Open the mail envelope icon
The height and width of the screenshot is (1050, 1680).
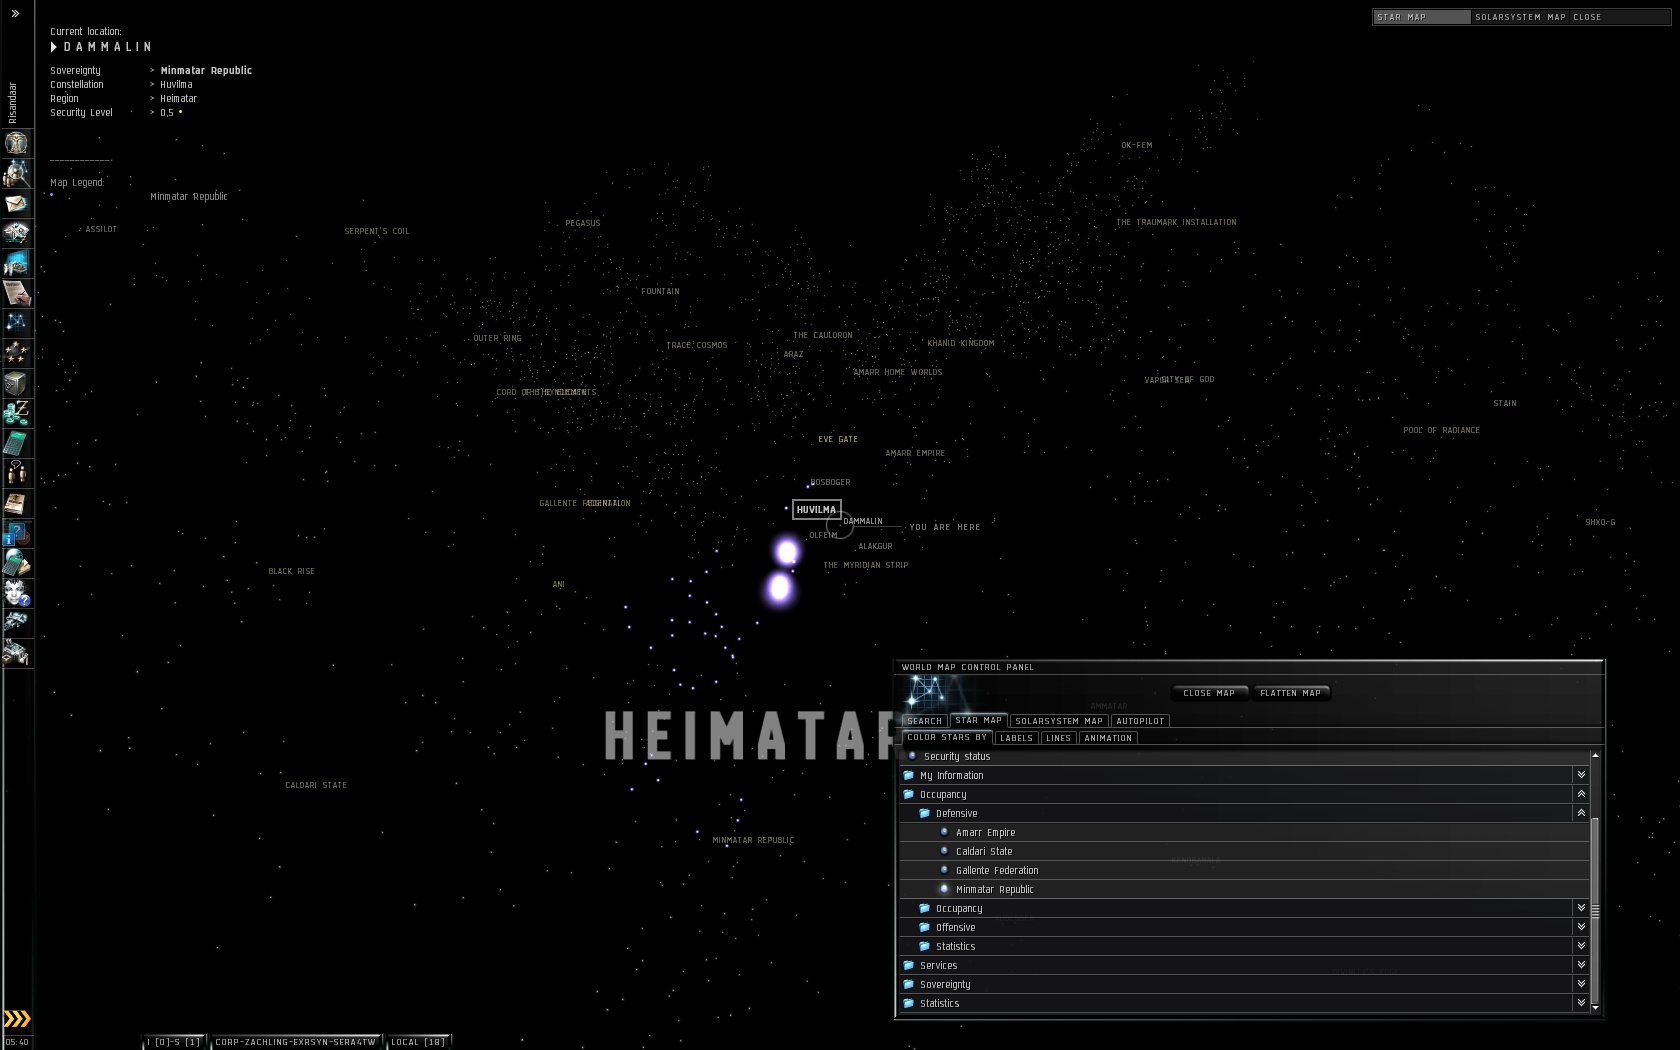coord(16,203)
